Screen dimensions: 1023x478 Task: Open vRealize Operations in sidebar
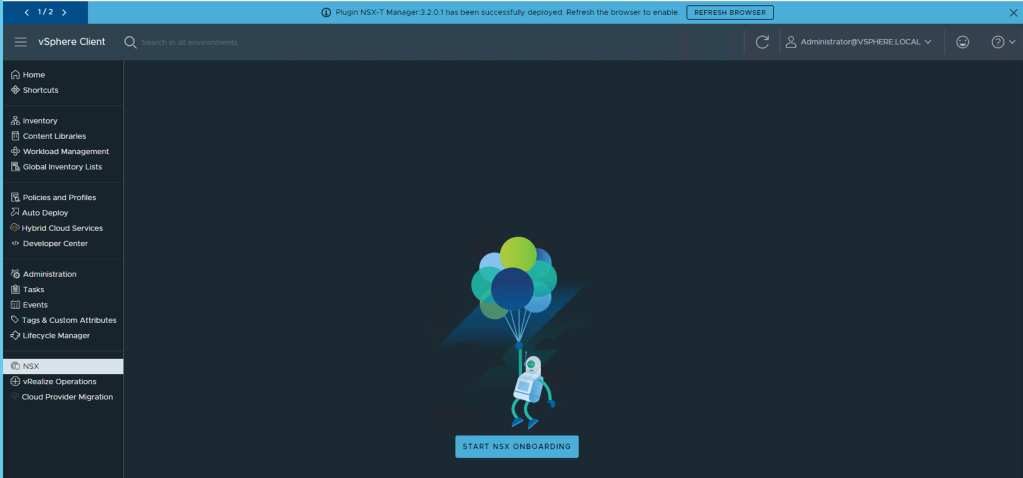pyautogui.click(x=59, y=382)
